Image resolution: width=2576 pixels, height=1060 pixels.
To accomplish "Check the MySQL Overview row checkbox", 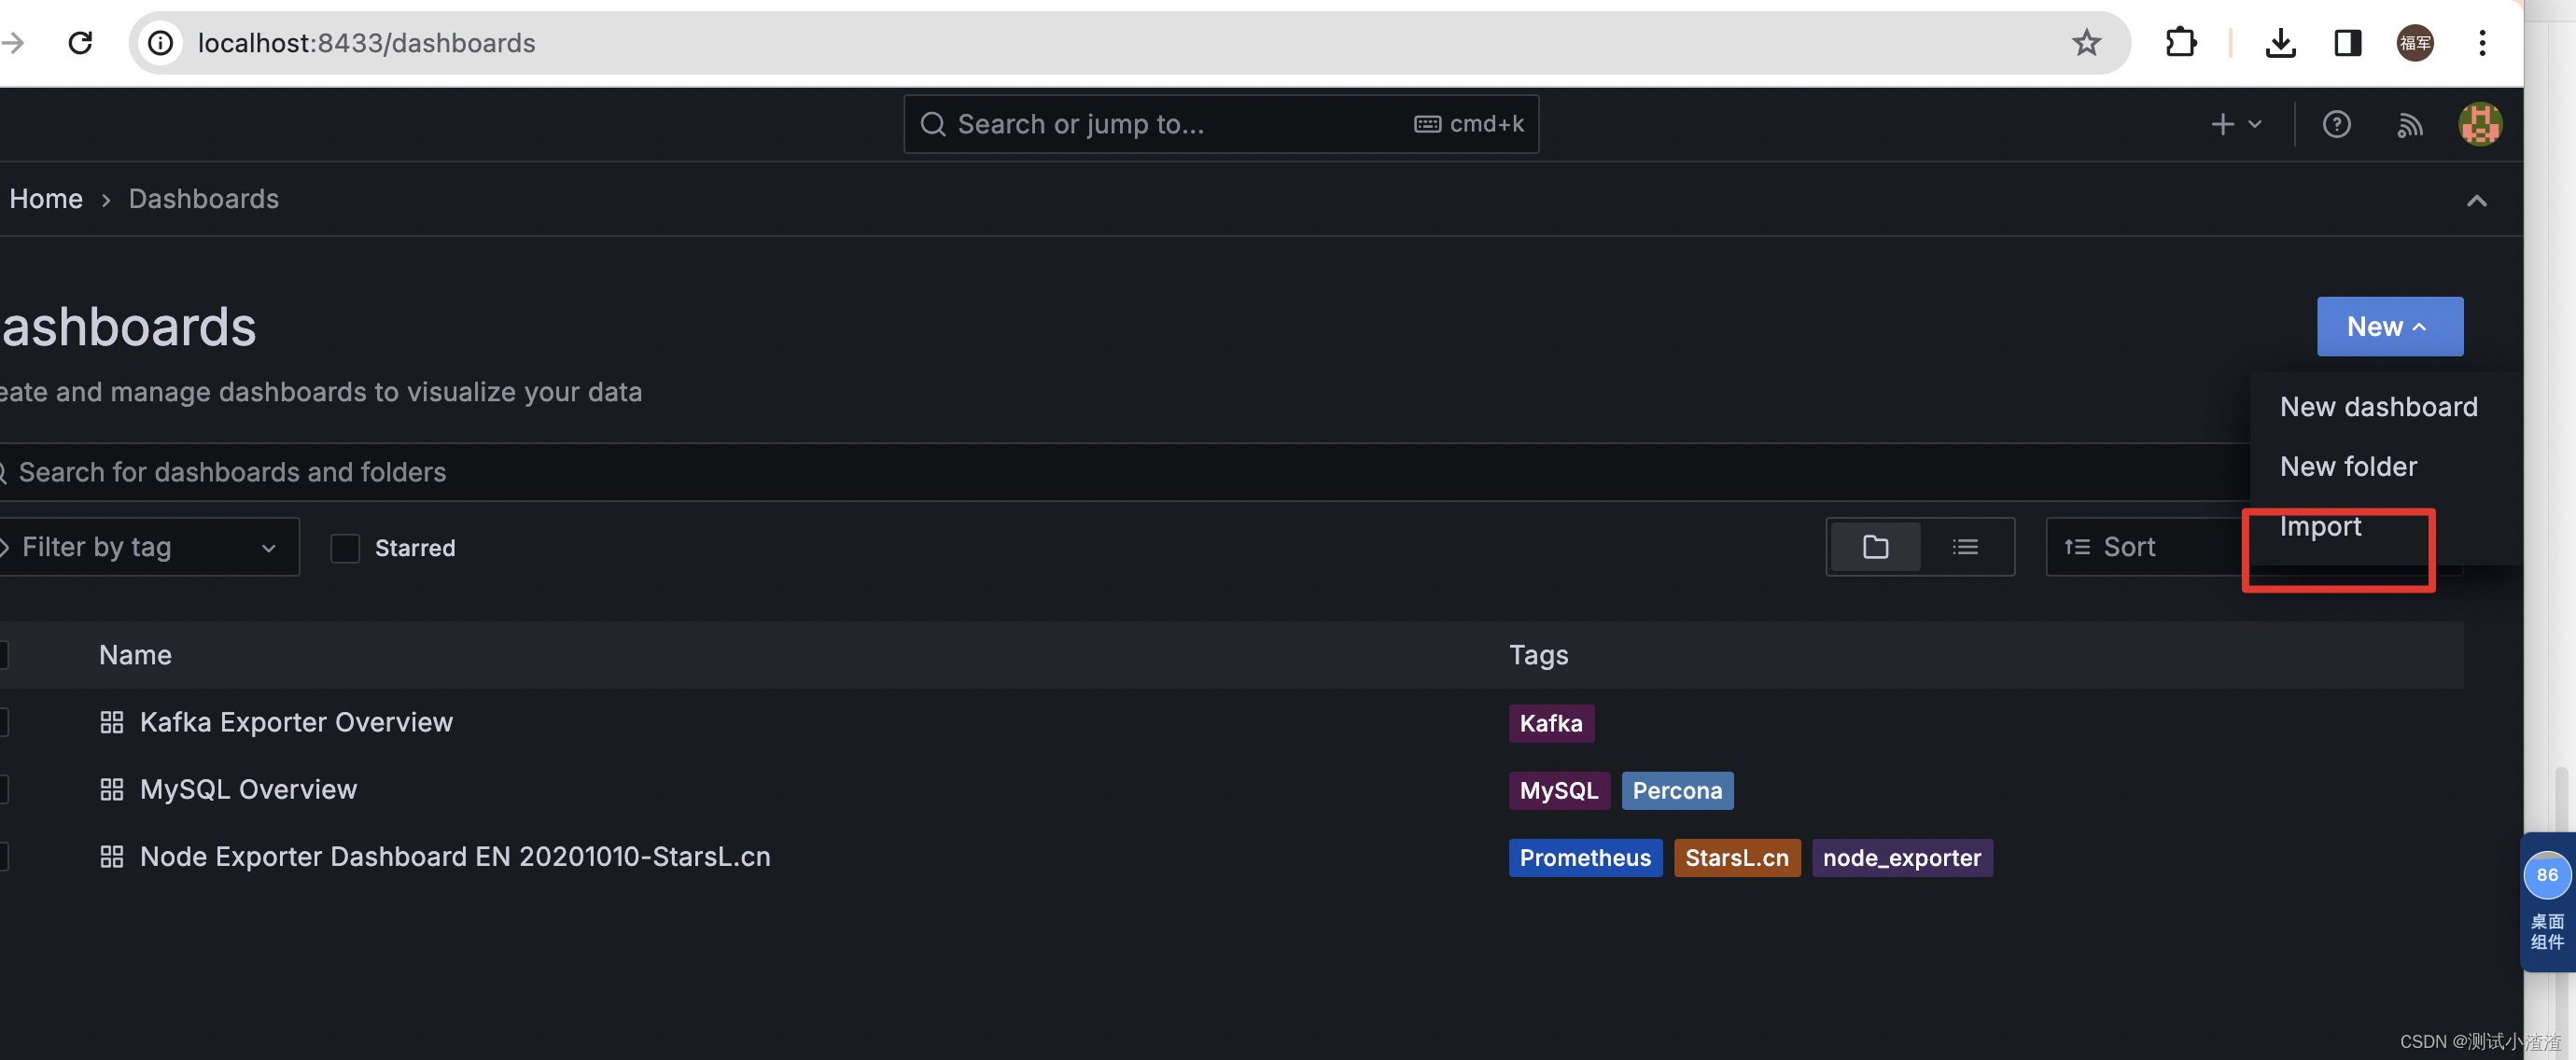I will pyautogui.click(x=3, y=789).
